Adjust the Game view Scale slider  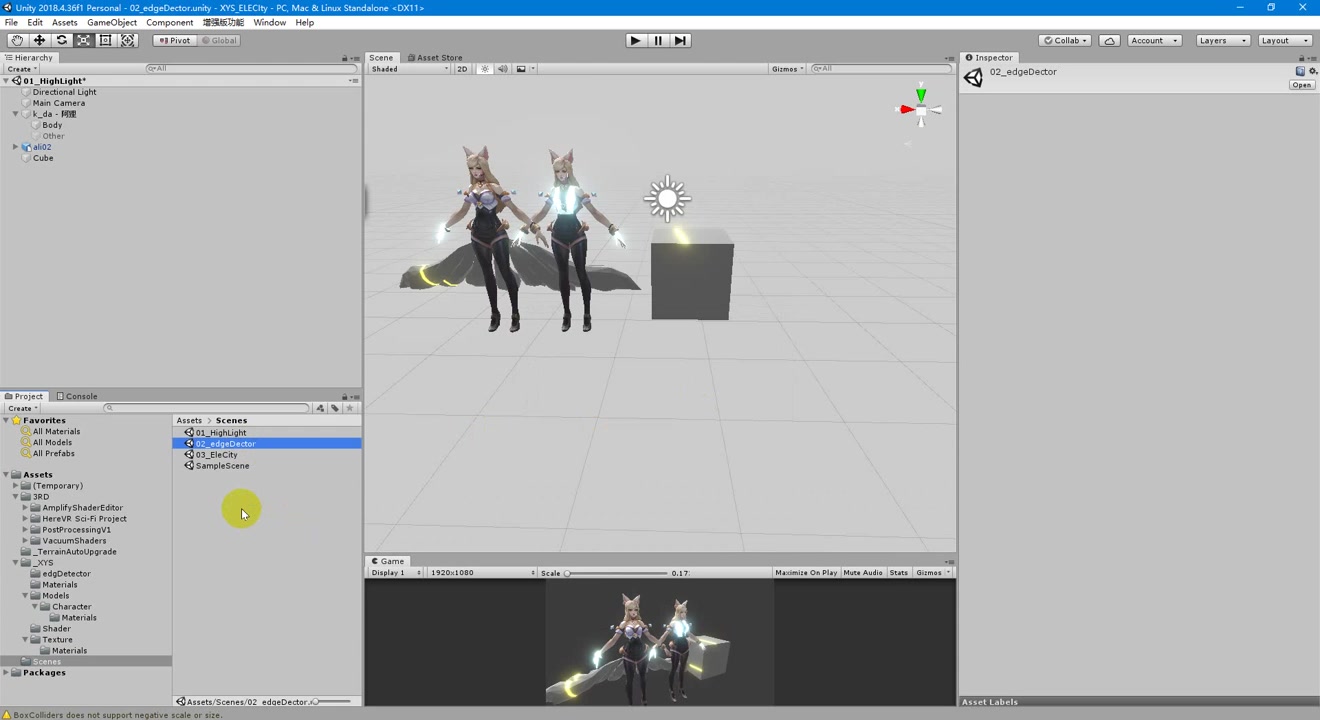click(616, 573)
